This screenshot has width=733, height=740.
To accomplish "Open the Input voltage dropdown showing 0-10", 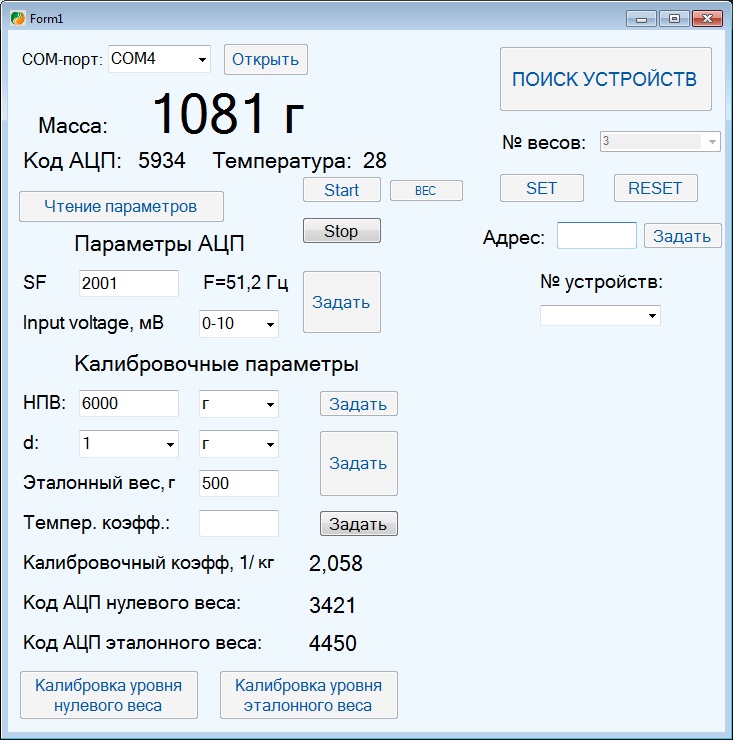I will (239, 324).
